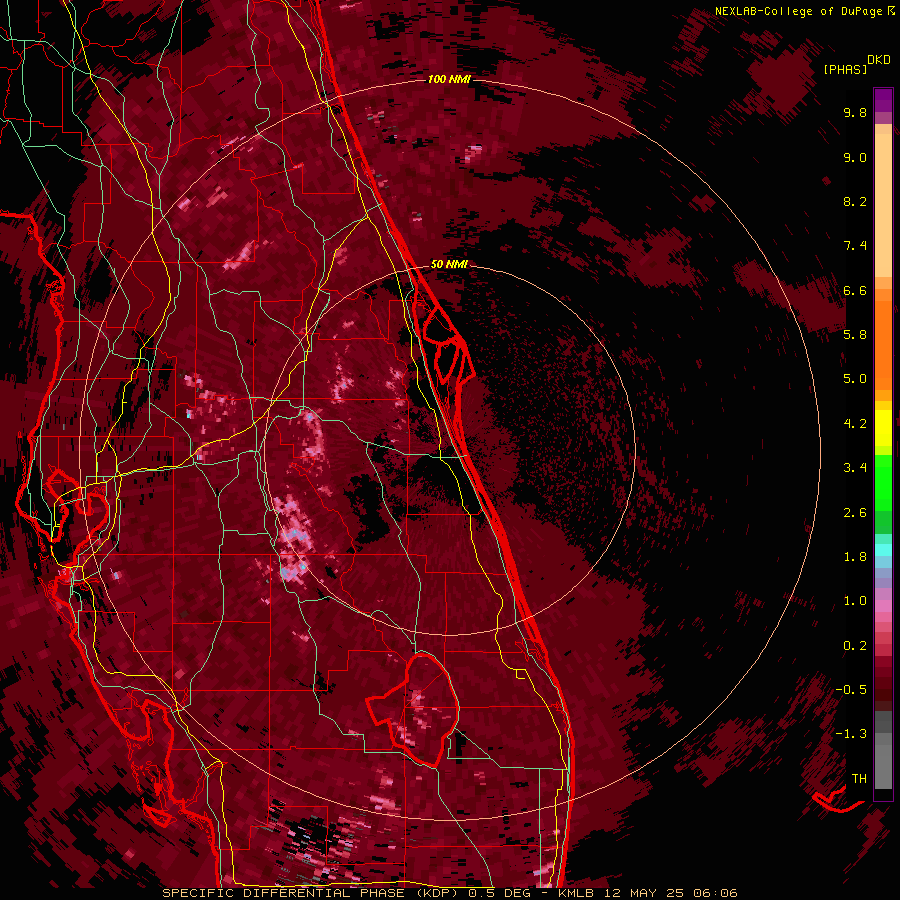Click the TH threshold label

[x=859, y=779]
